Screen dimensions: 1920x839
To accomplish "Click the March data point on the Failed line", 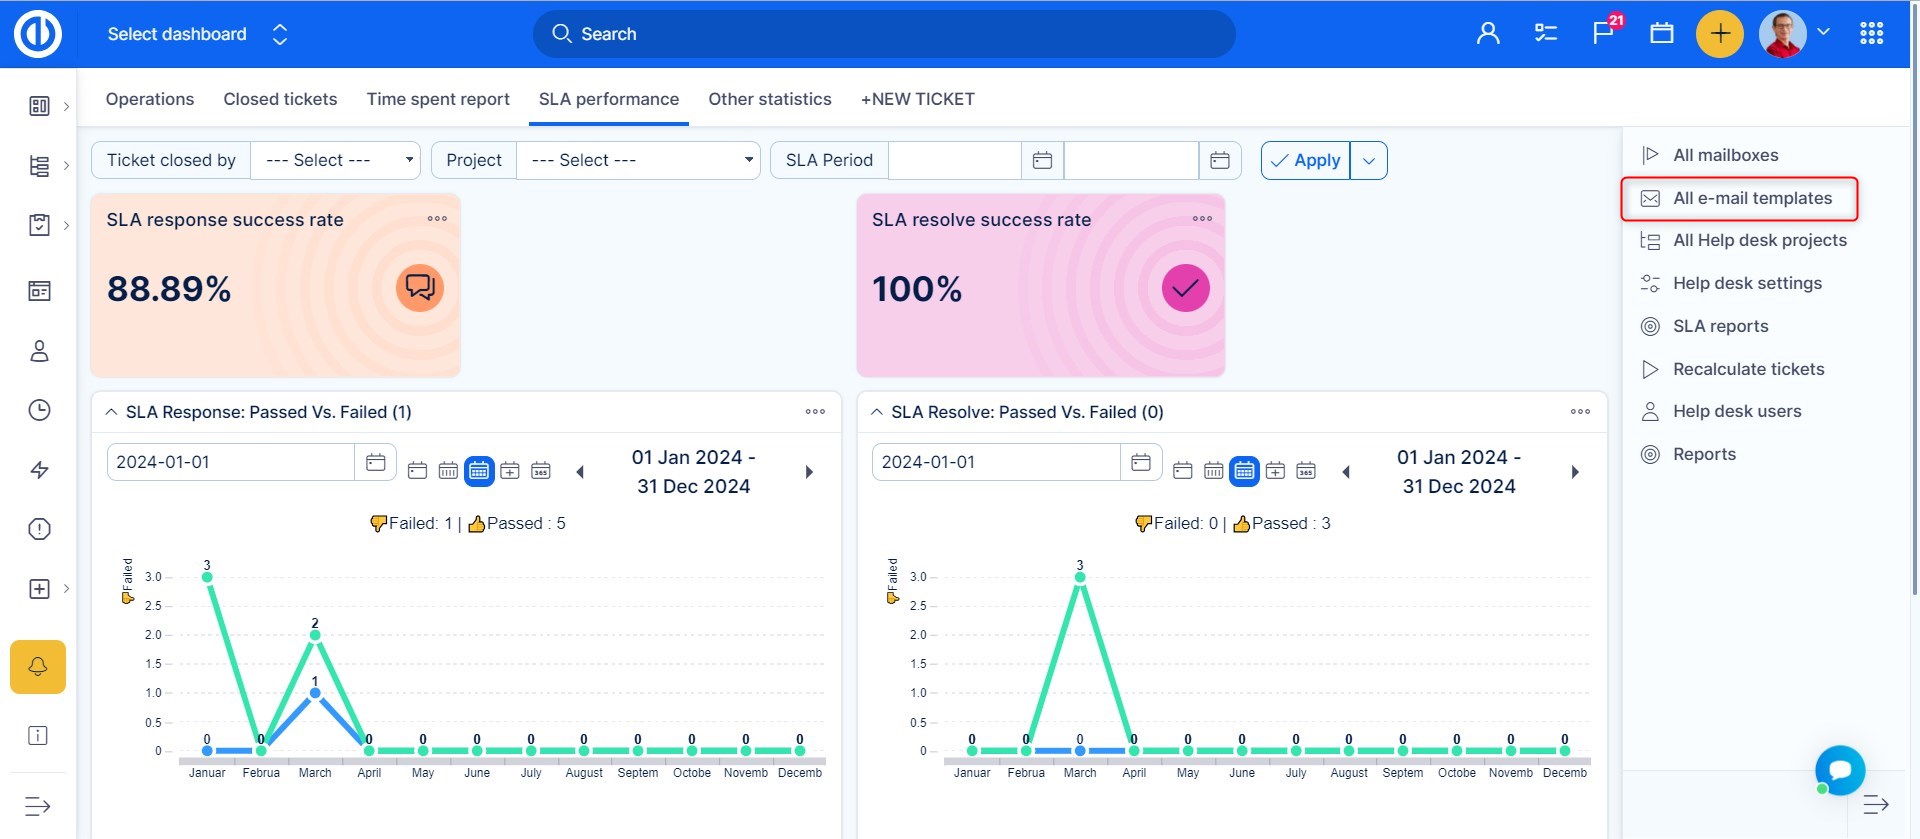I will pyautogui.click(x=315, y=693).
